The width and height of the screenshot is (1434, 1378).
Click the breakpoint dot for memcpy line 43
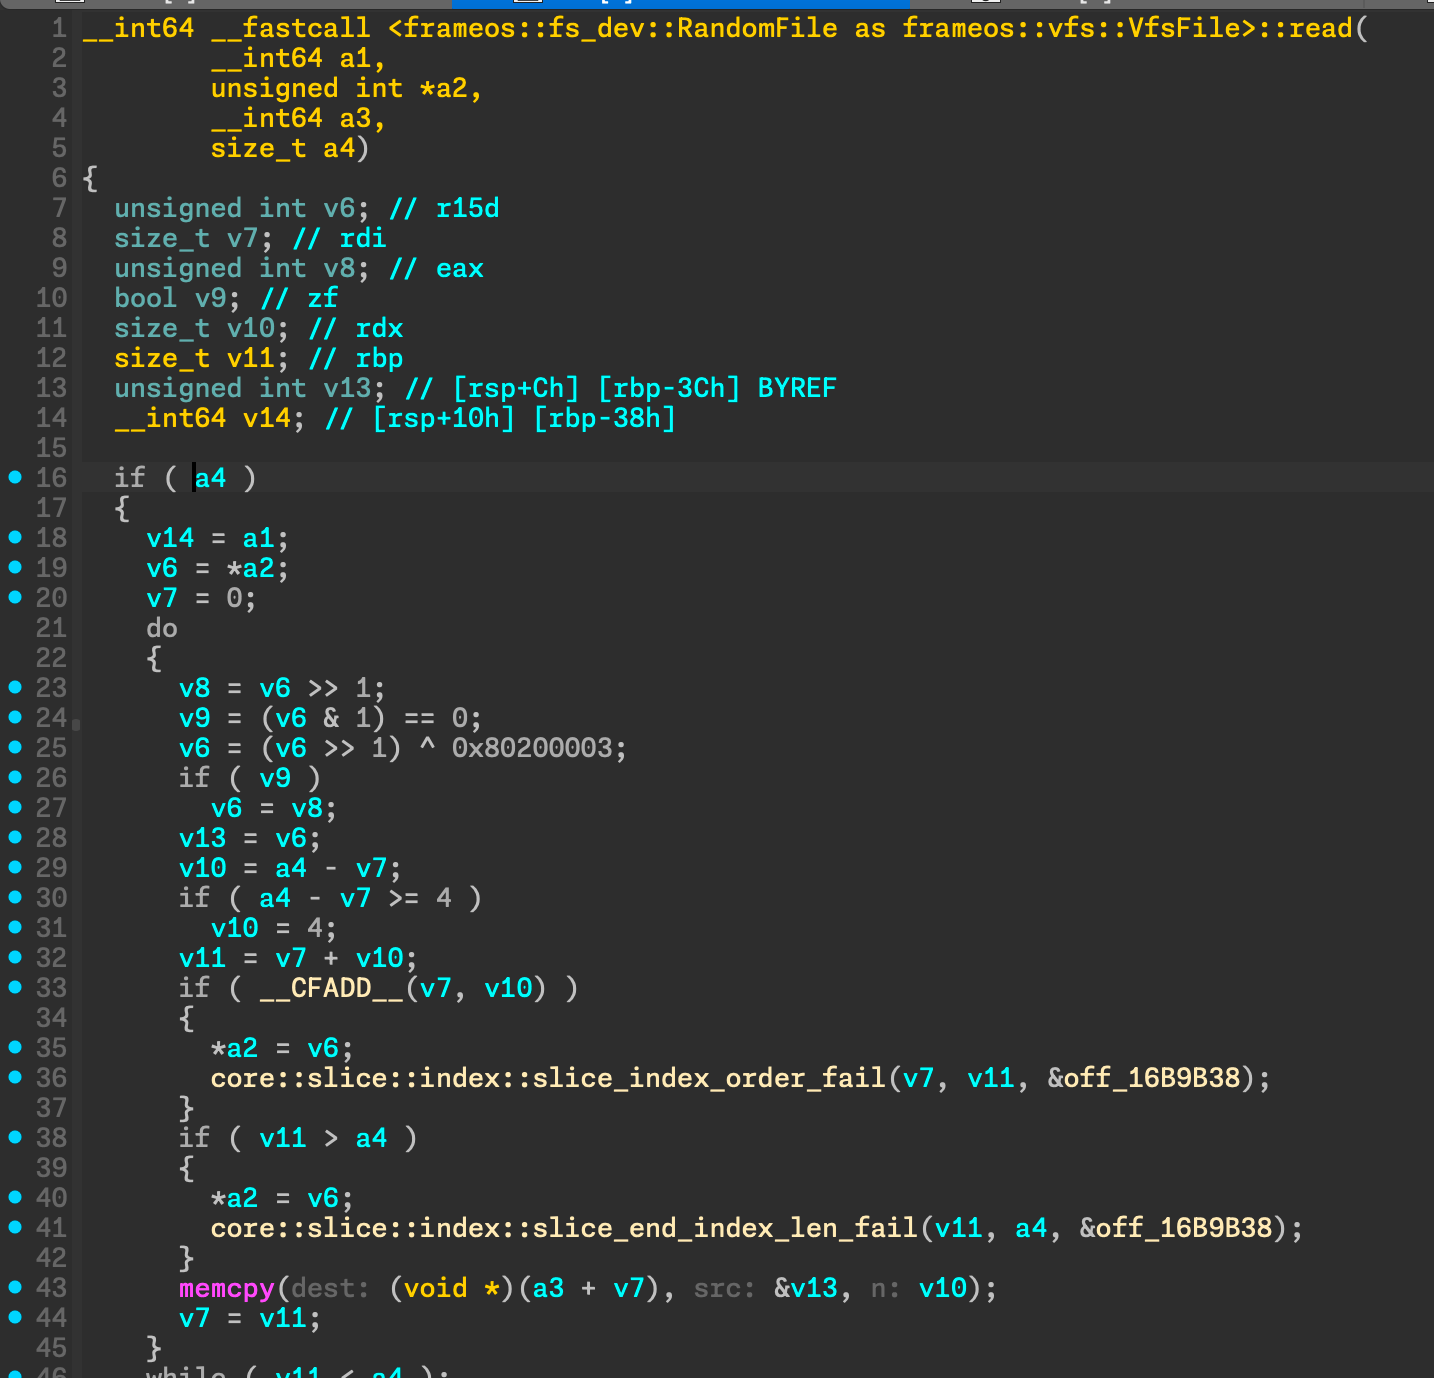coord(15,1288)
